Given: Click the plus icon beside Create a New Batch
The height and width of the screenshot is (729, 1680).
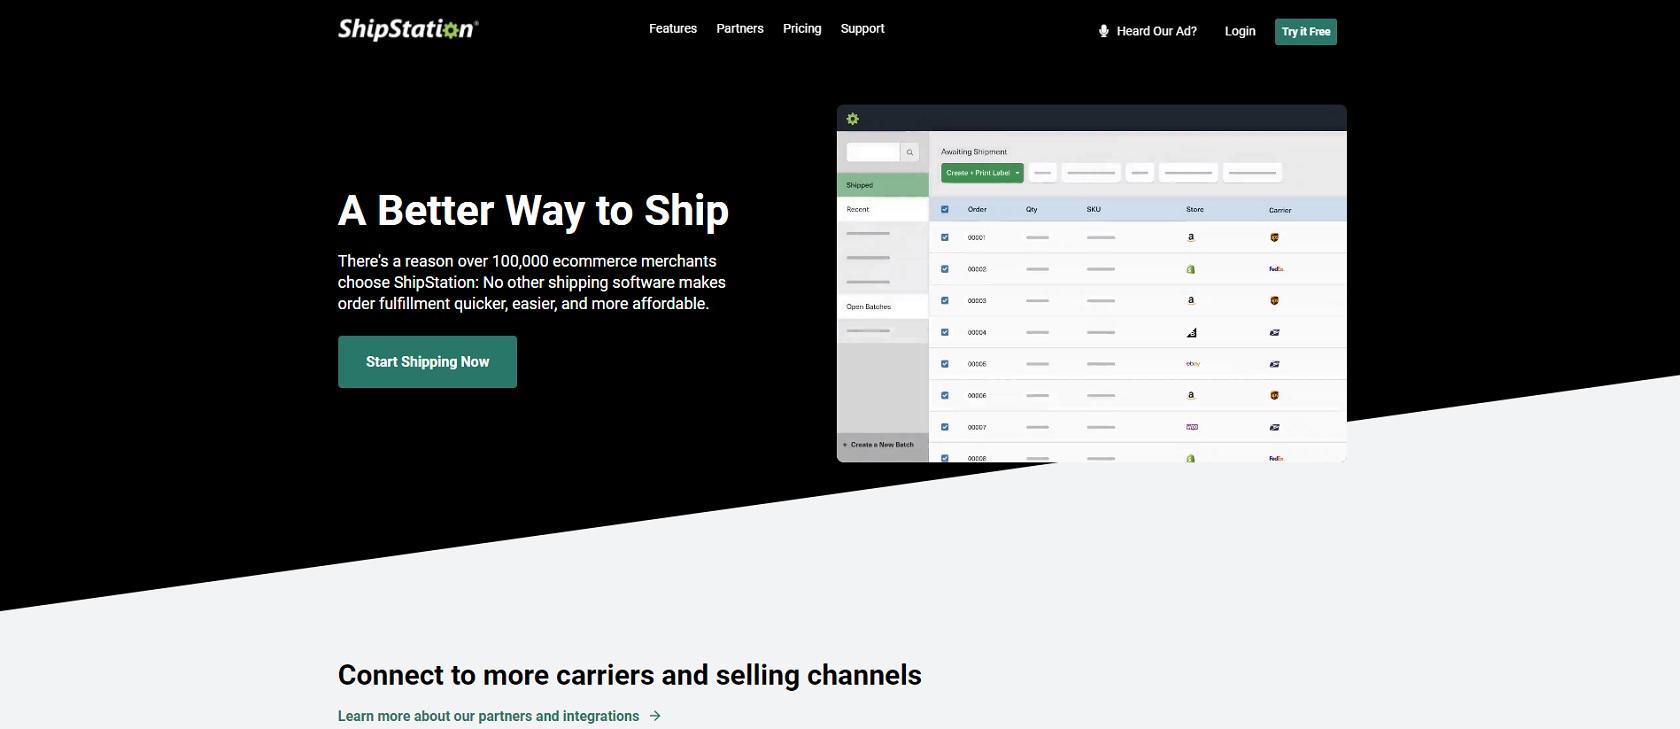Looking at the screenshot, I should point(845,445).
